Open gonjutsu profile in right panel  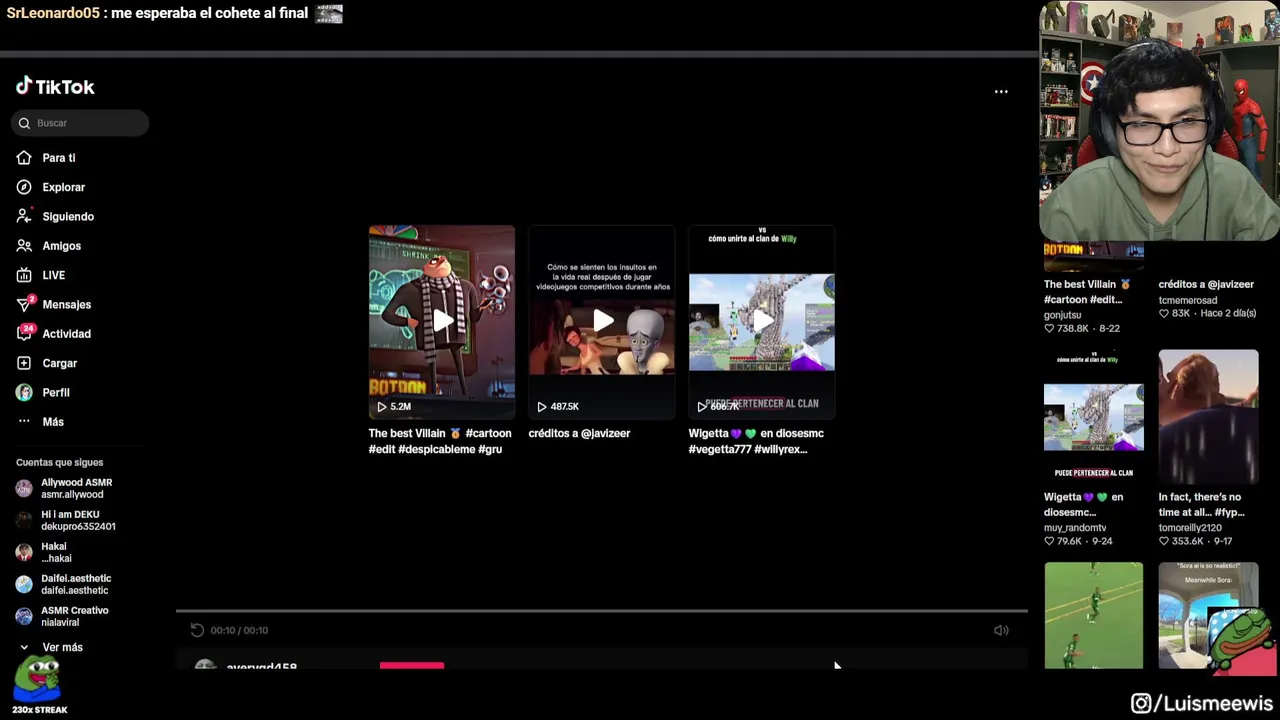pyautogui.click(x=1062, y=314)
